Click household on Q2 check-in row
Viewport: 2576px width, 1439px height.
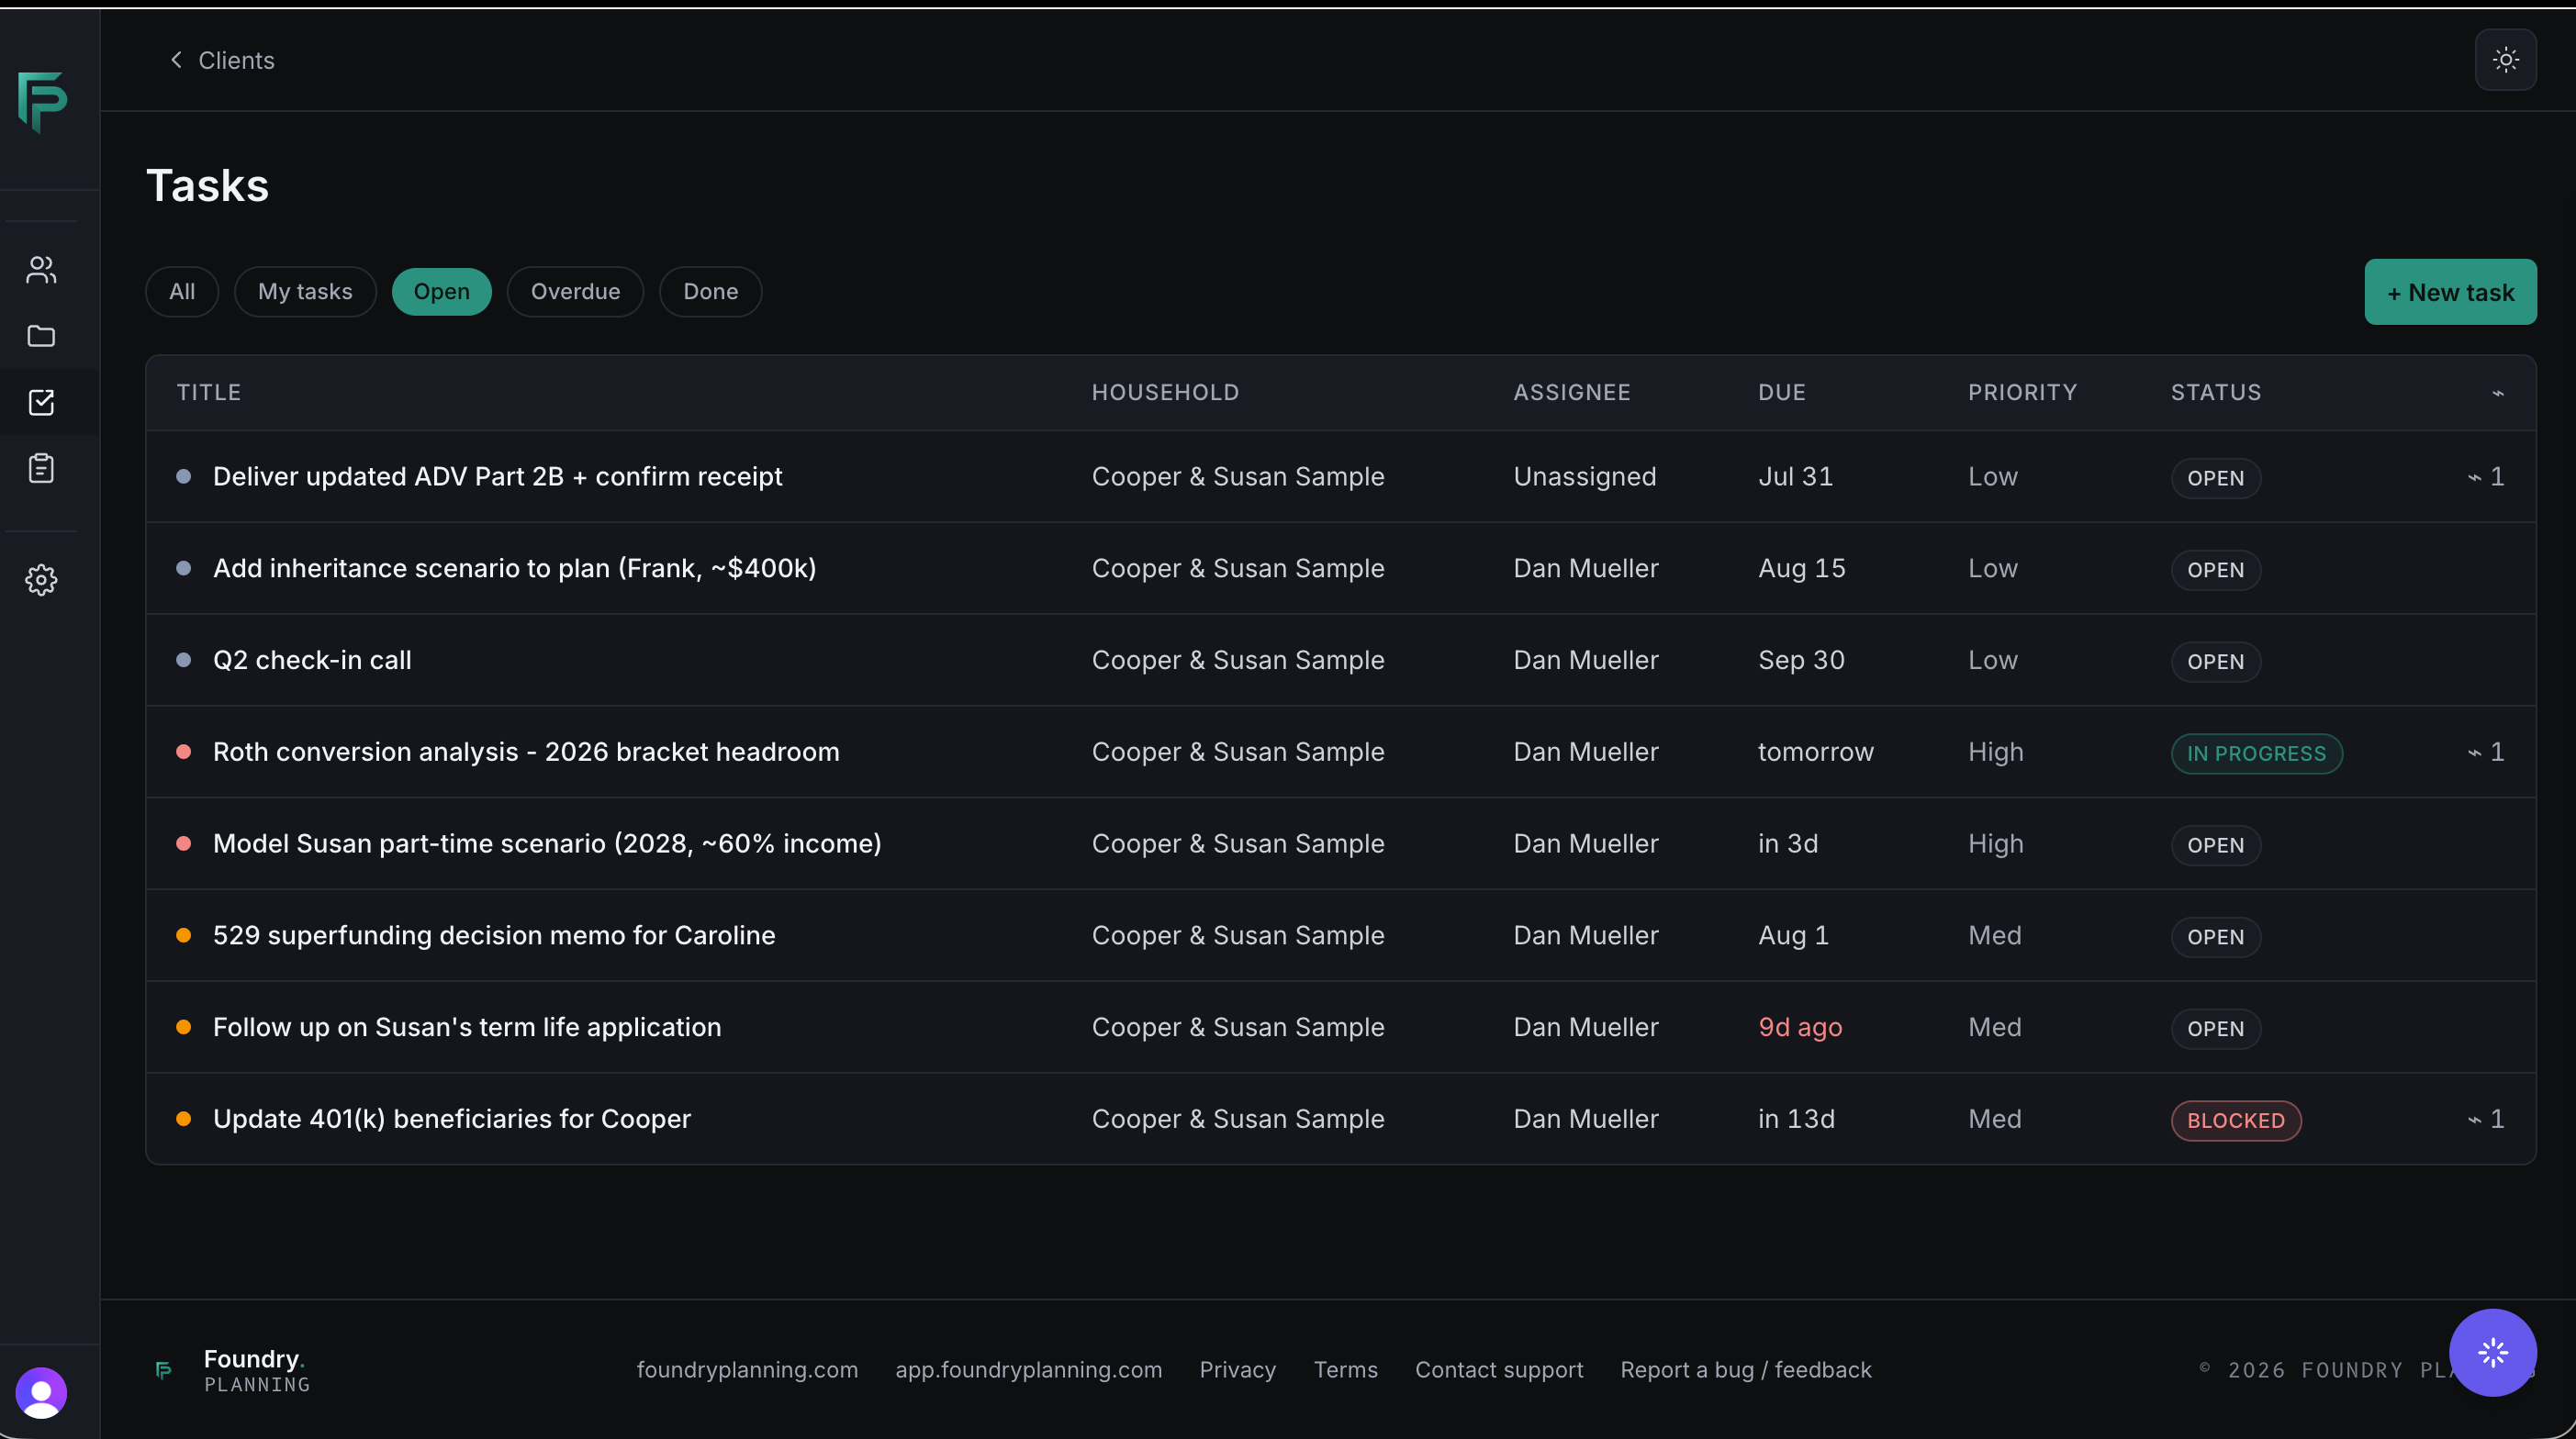pyautogui.click(x=1237, y=661)
